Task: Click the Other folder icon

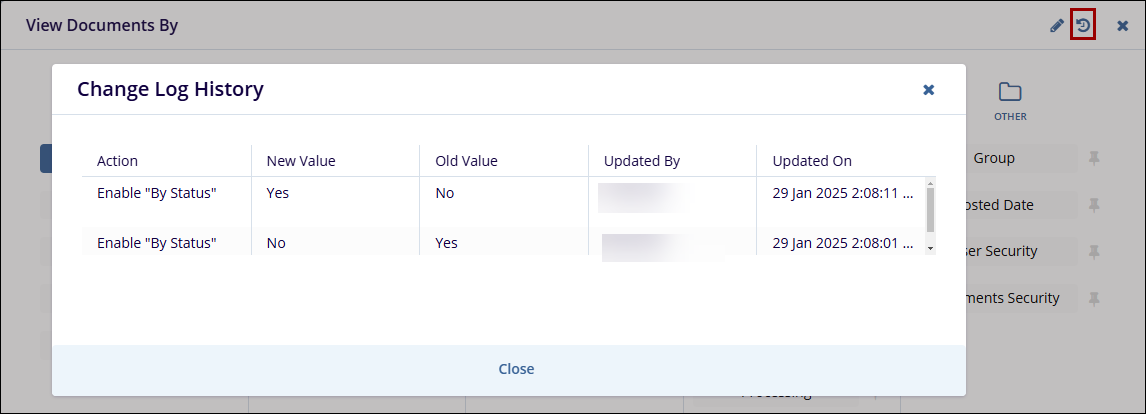Action: coord(1010,93)
